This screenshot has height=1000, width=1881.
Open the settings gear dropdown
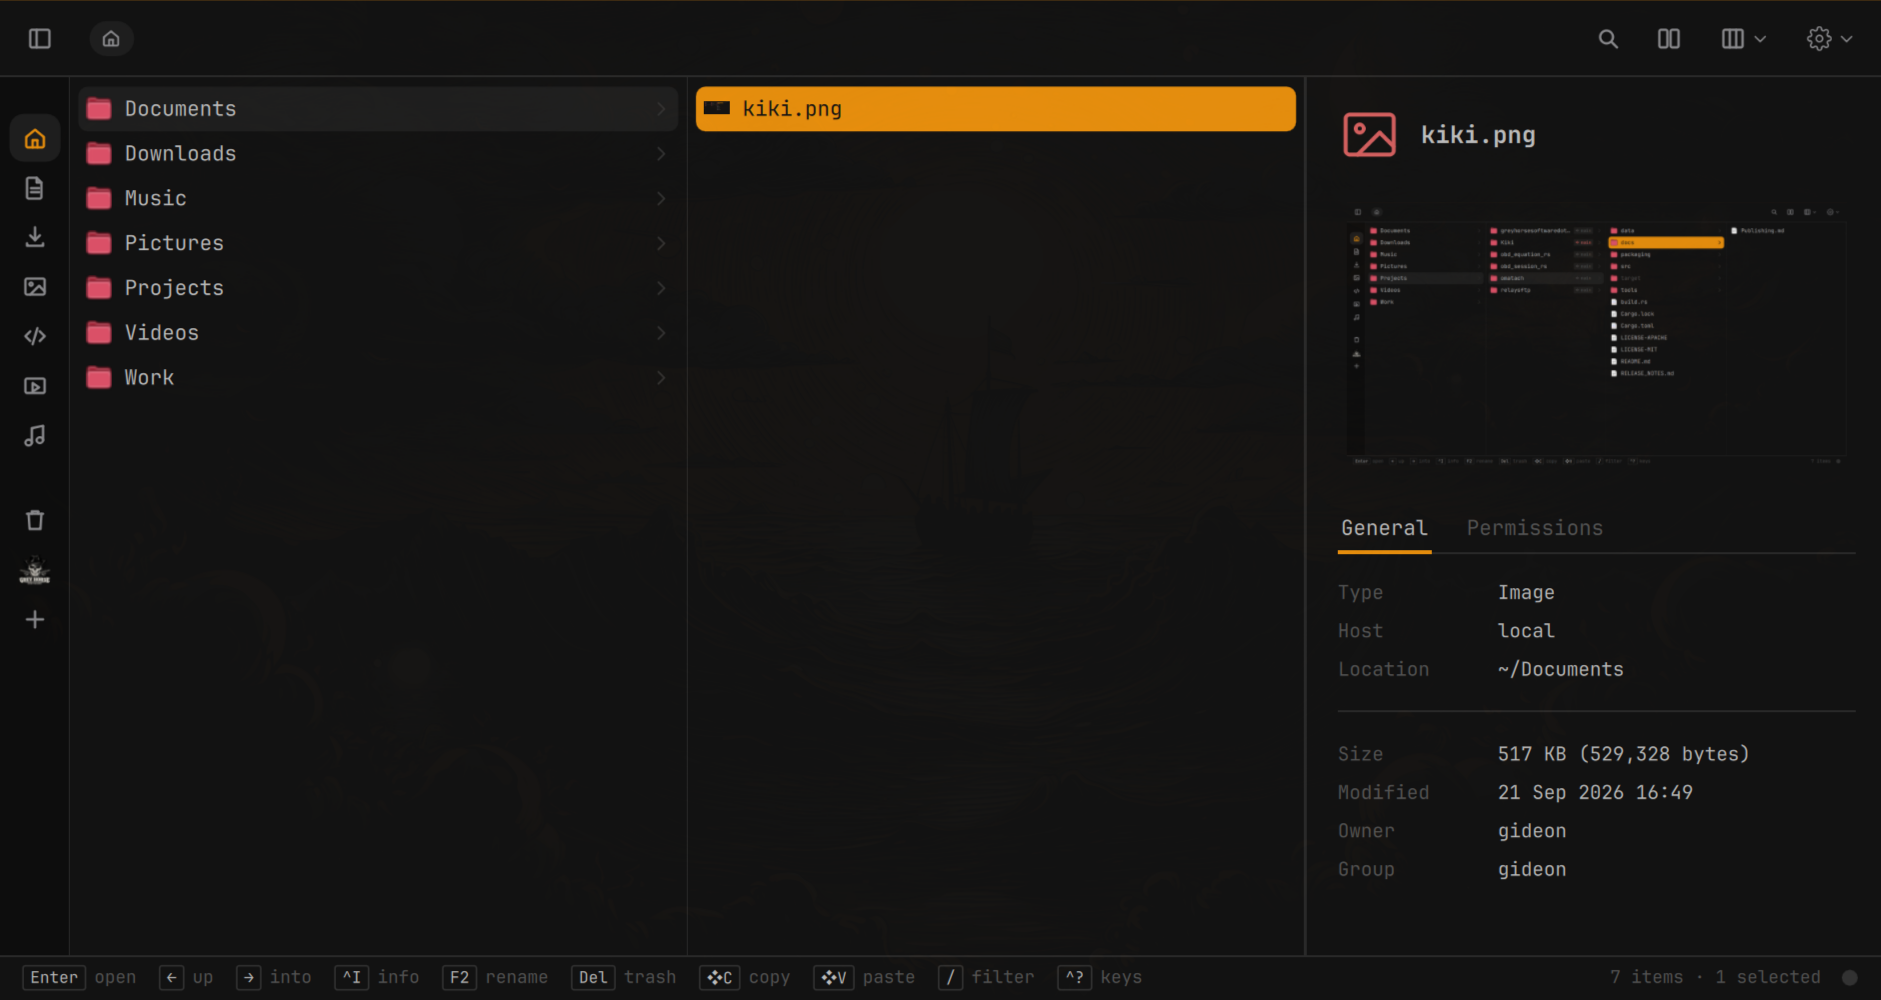(1830, 39)
